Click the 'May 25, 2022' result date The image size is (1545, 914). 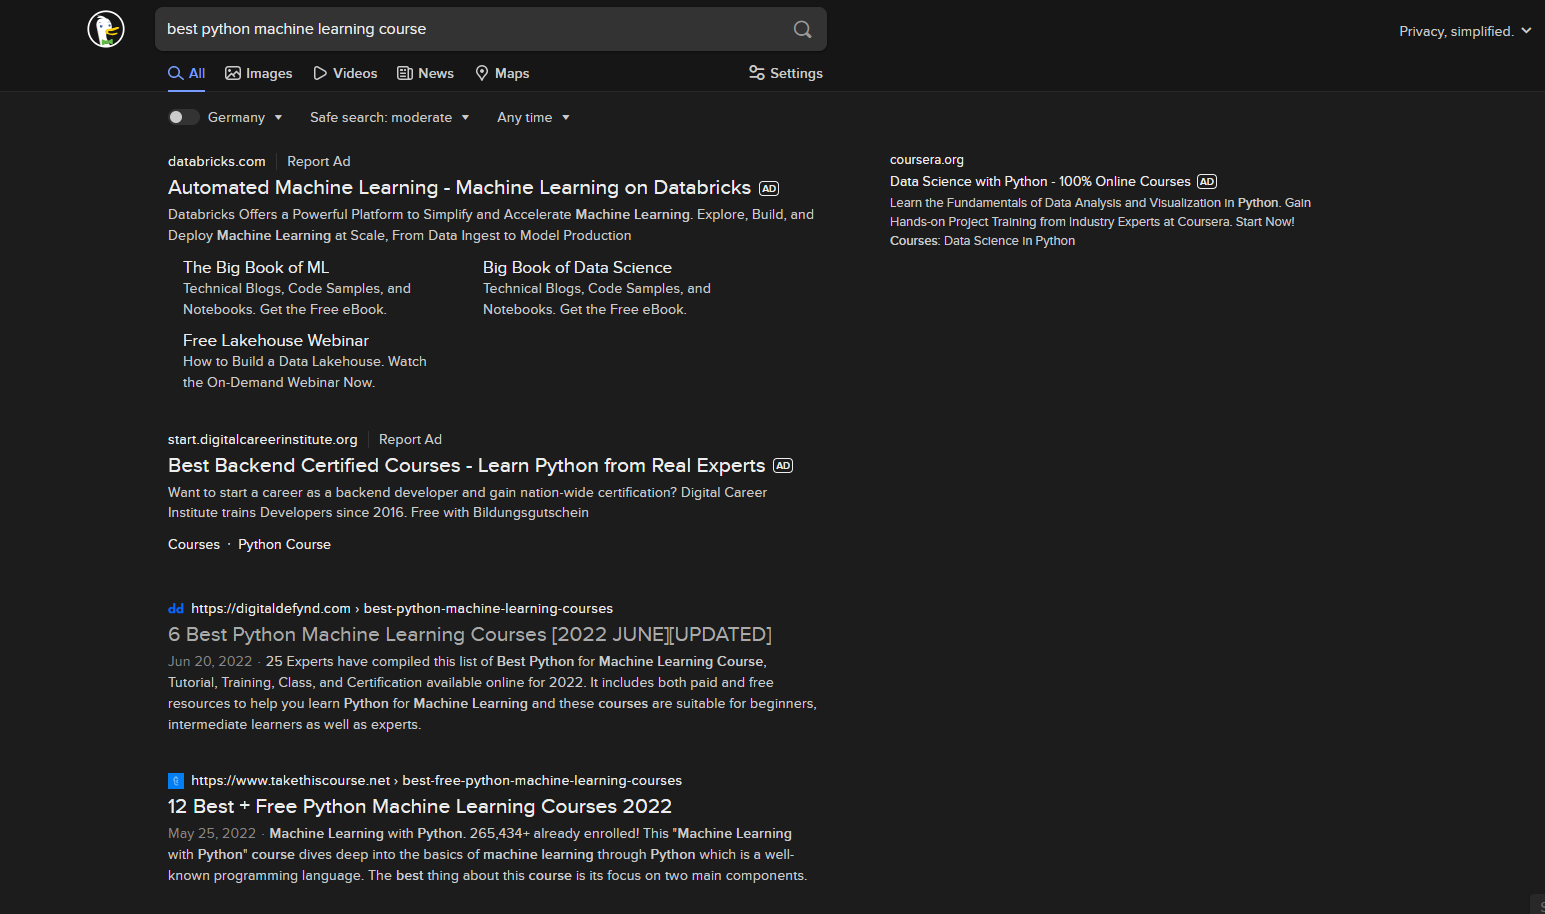(212, 833)
